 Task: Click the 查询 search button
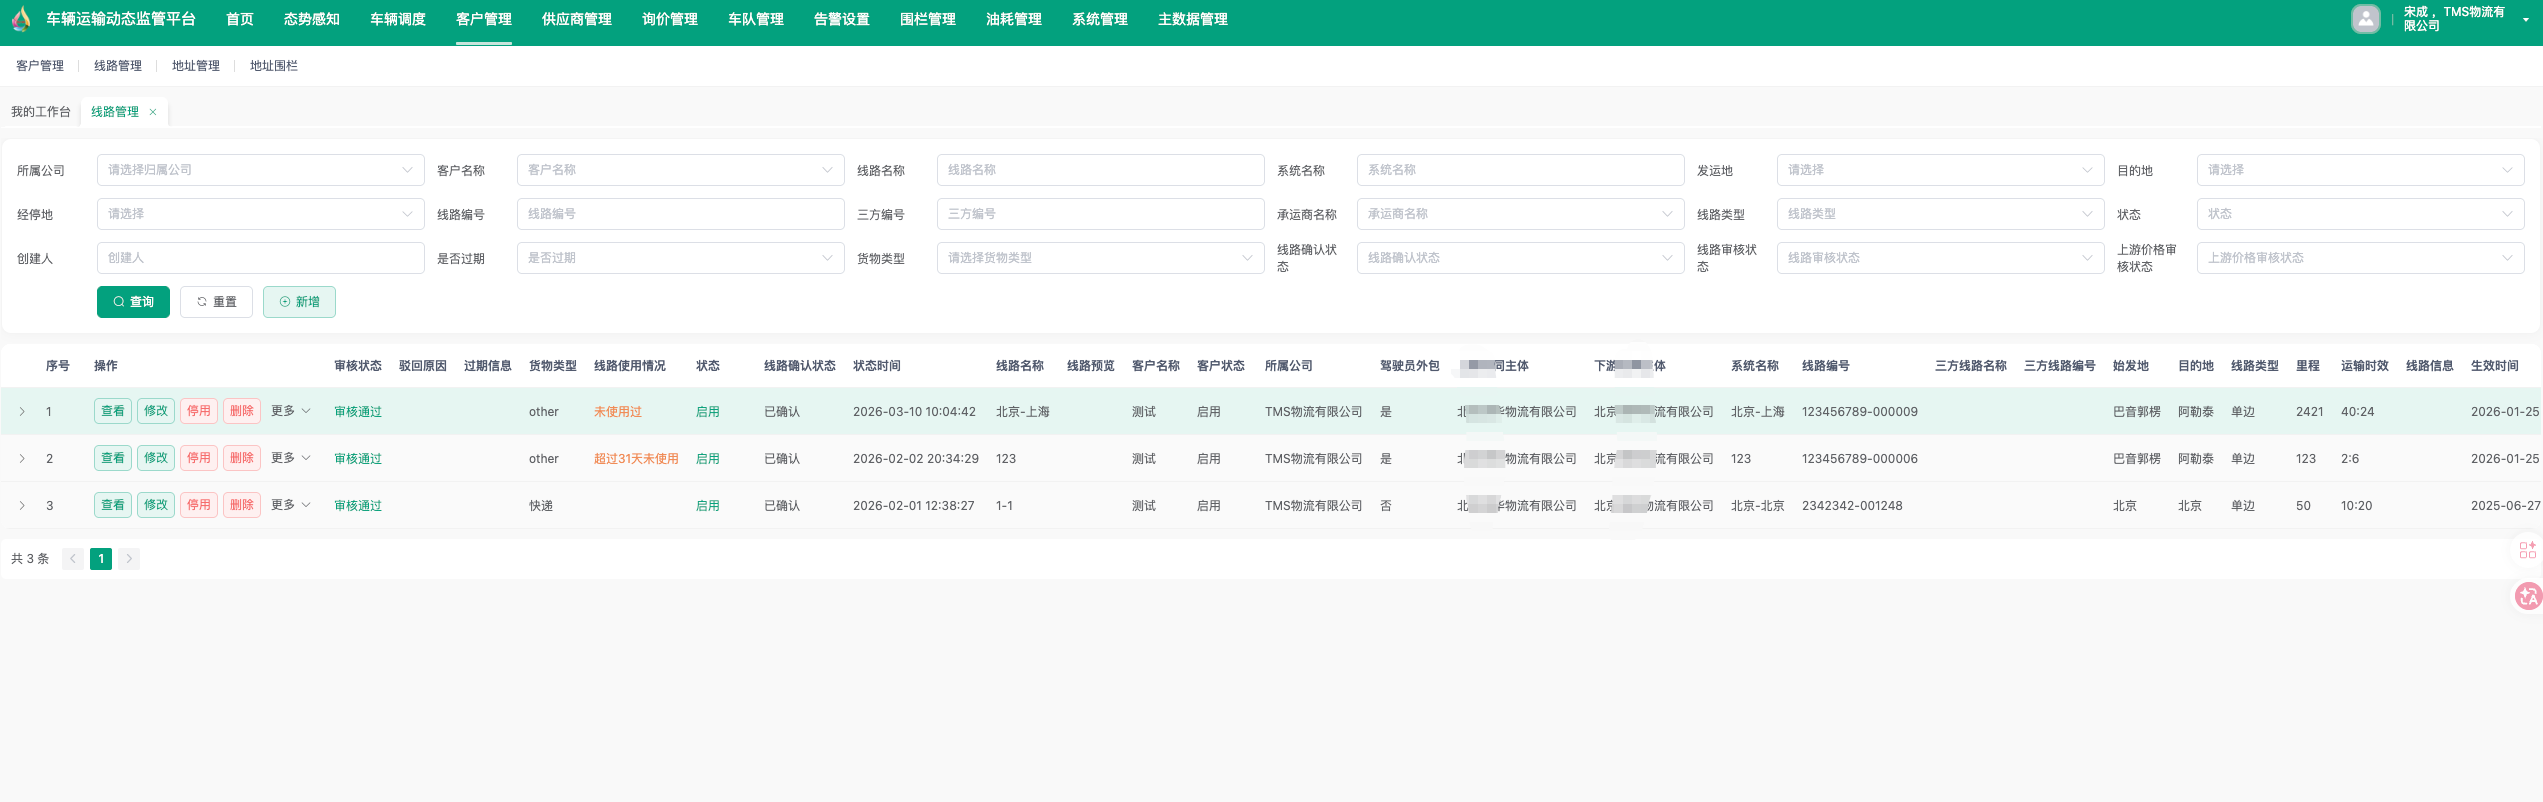tap(133, 302)
